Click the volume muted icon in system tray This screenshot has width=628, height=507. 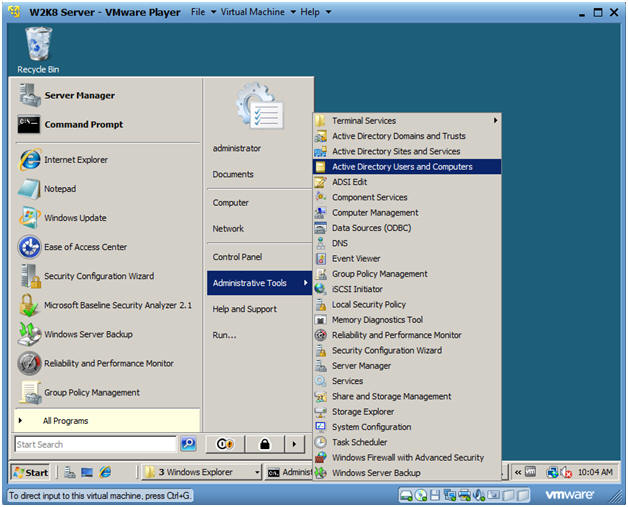coord(566,473)
